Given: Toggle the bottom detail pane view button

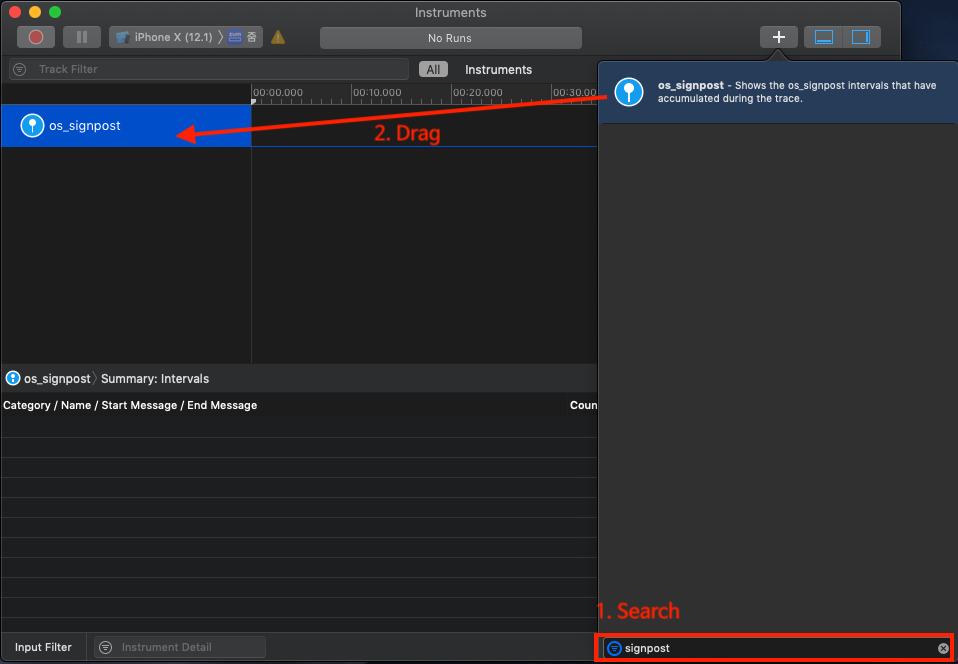Looking at the screenshot, I should coord(824,37).
